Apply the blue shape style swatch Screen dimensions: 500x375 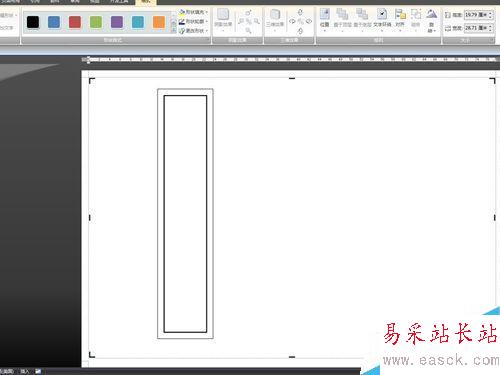tap(54, 22)
